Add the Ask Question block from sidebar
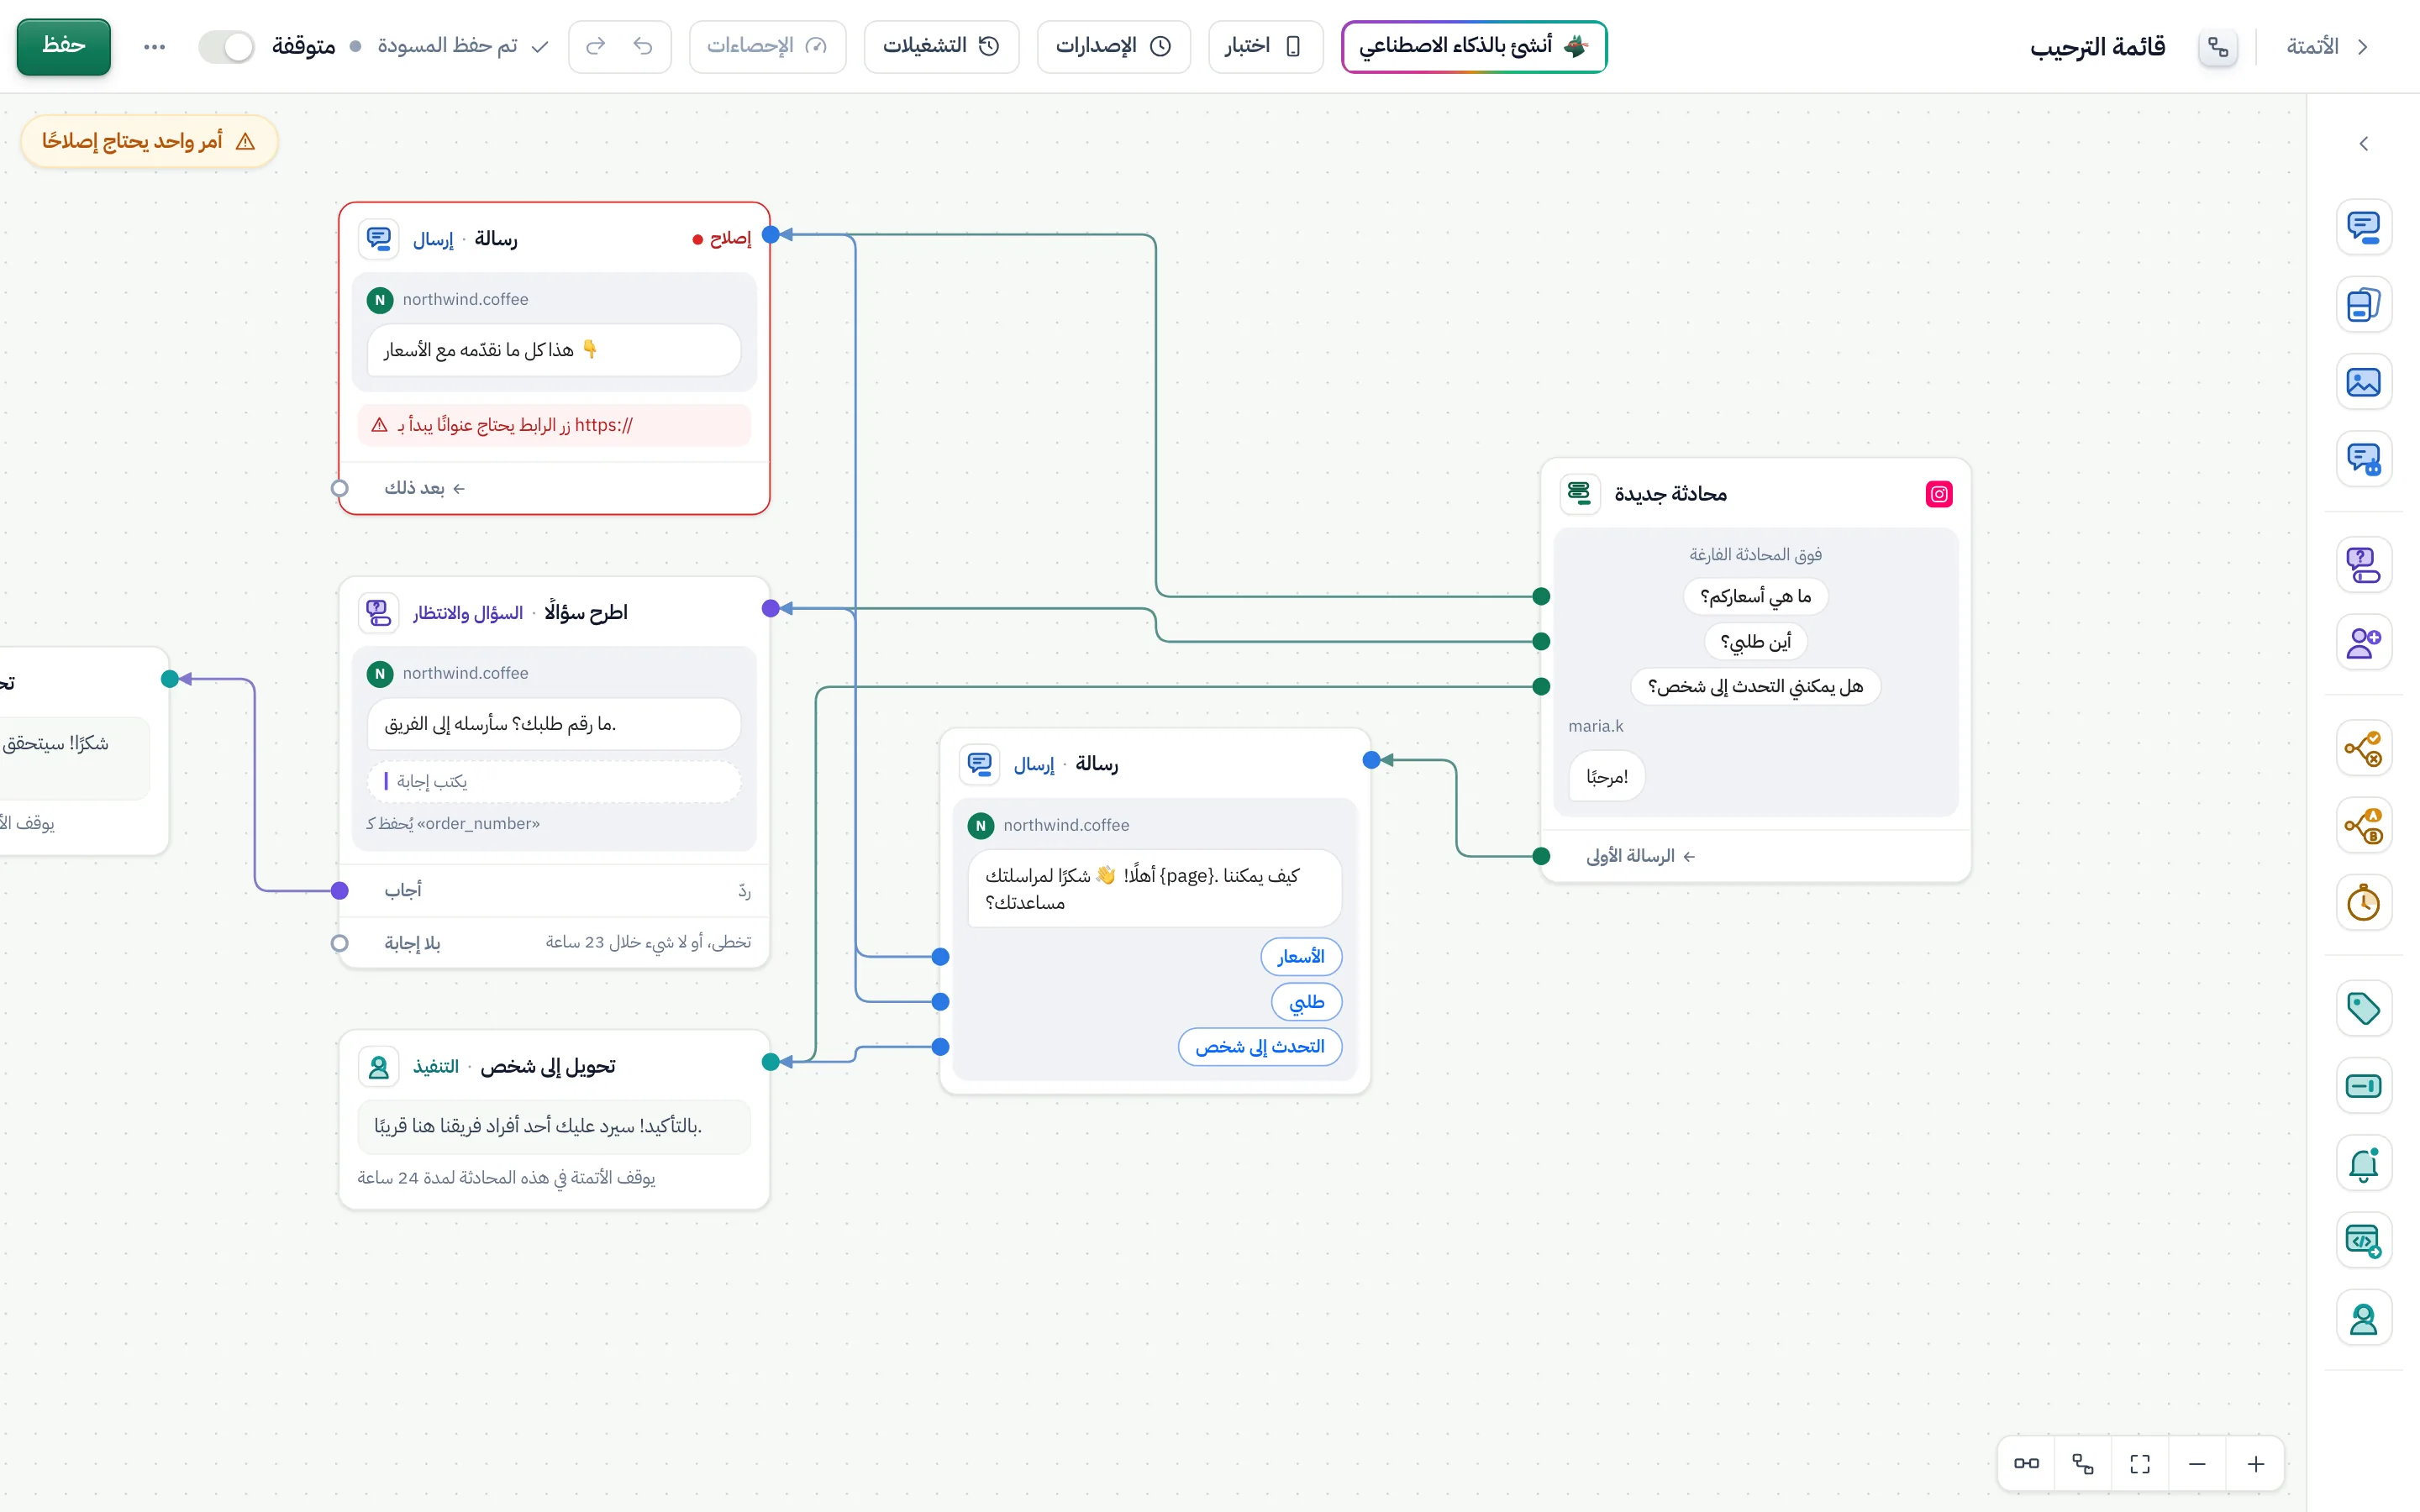Image resolution: width=2420 pixels, height=1512 pixels. click(x=2363, y=565)
